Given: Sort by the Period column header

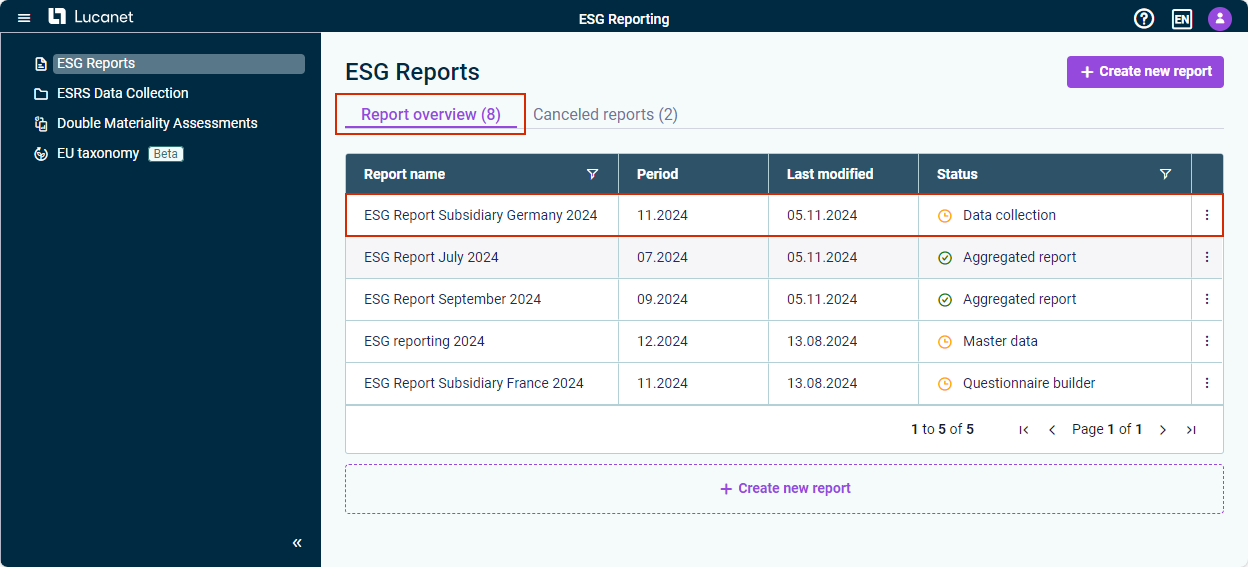Looking at the screenshot, I should 657,174.
